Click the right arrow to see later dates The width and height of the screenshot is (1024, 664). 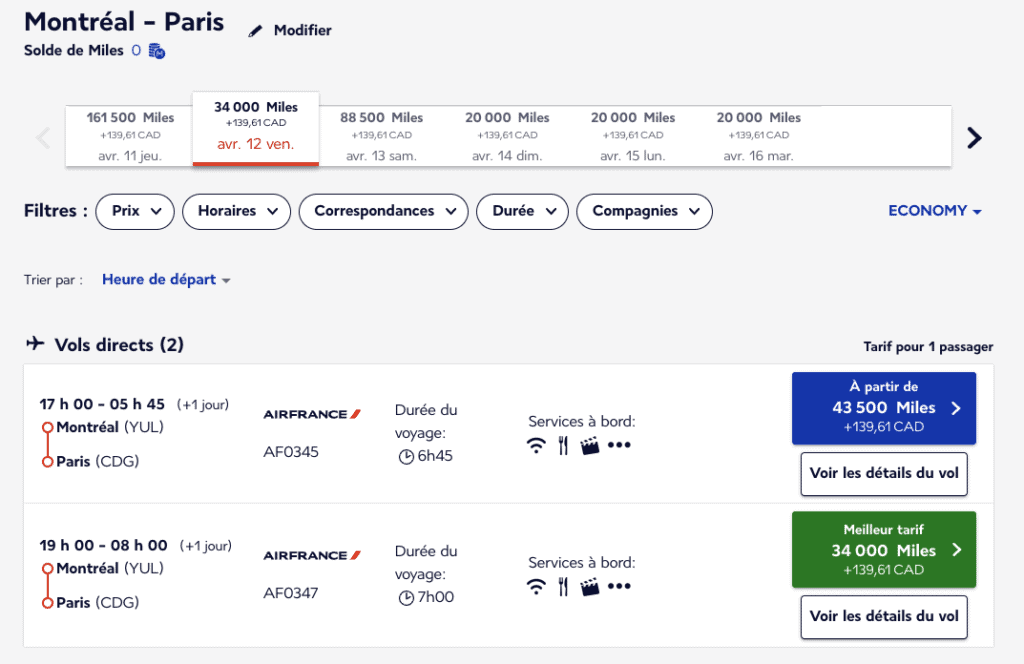pyautogui.click(x=974, y=137)
